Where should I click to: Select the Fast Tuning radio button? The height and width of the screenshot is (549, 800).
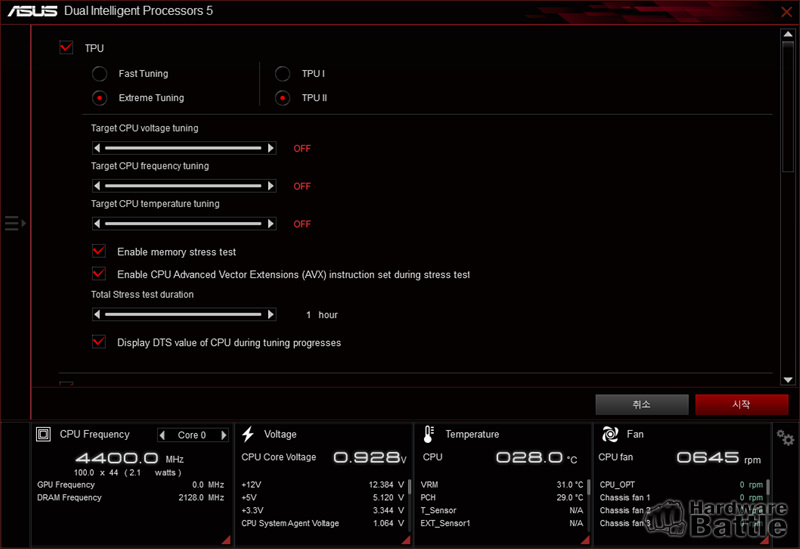click(99, 73)
